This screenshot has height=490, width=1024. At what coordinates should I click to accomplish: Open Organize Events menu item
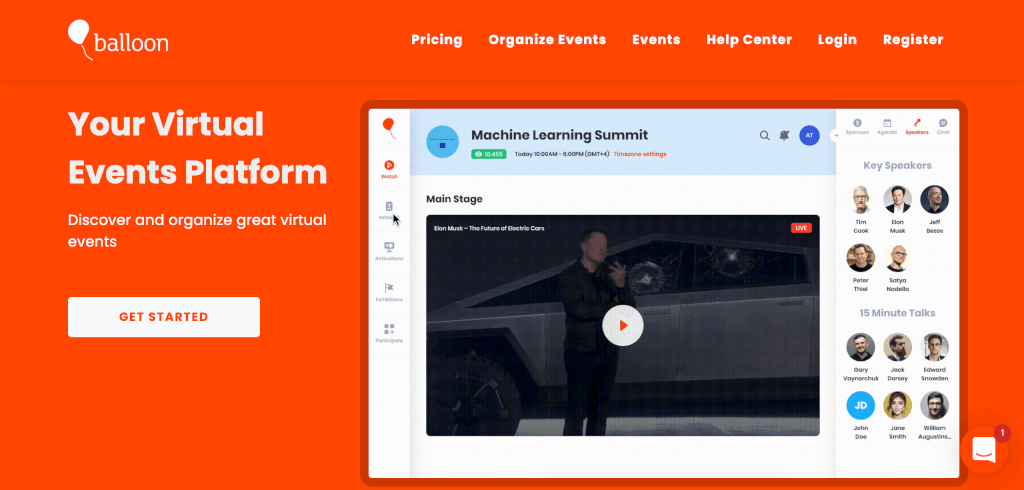coord(547,40)
